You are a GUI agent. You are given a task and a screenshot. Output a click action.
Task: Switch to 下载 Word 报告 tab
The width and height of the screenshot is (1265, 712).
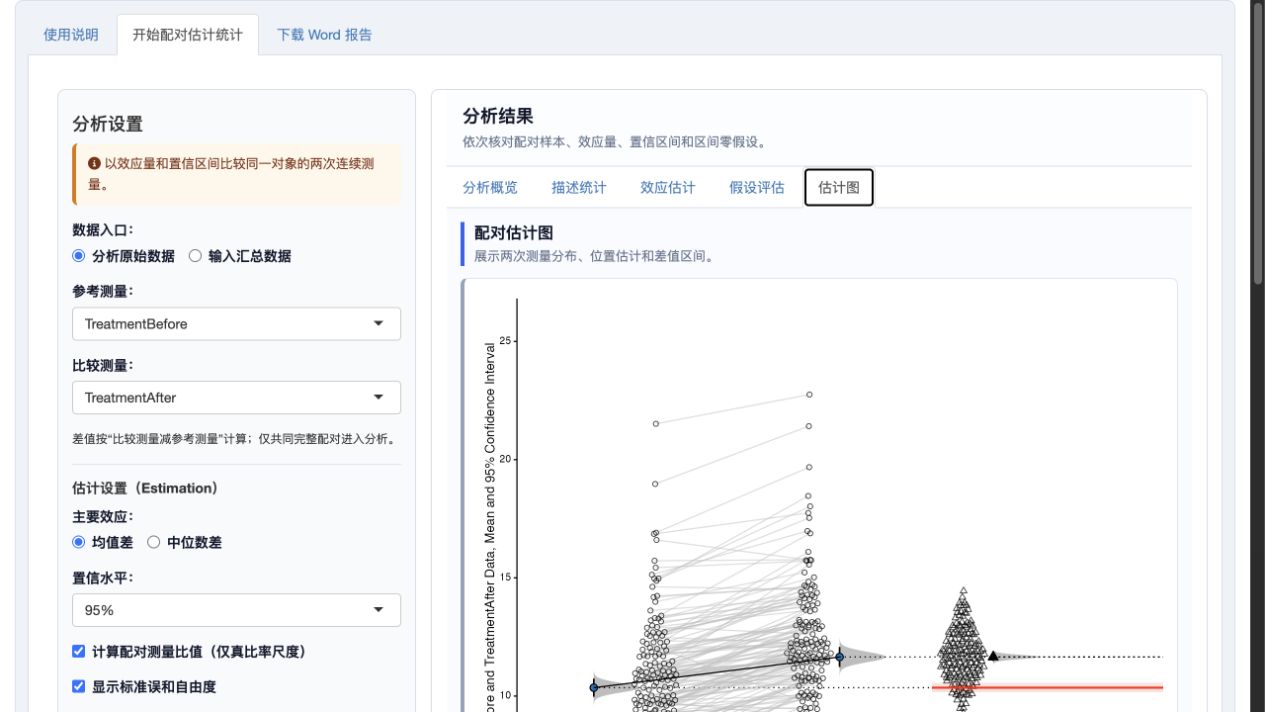324,35
